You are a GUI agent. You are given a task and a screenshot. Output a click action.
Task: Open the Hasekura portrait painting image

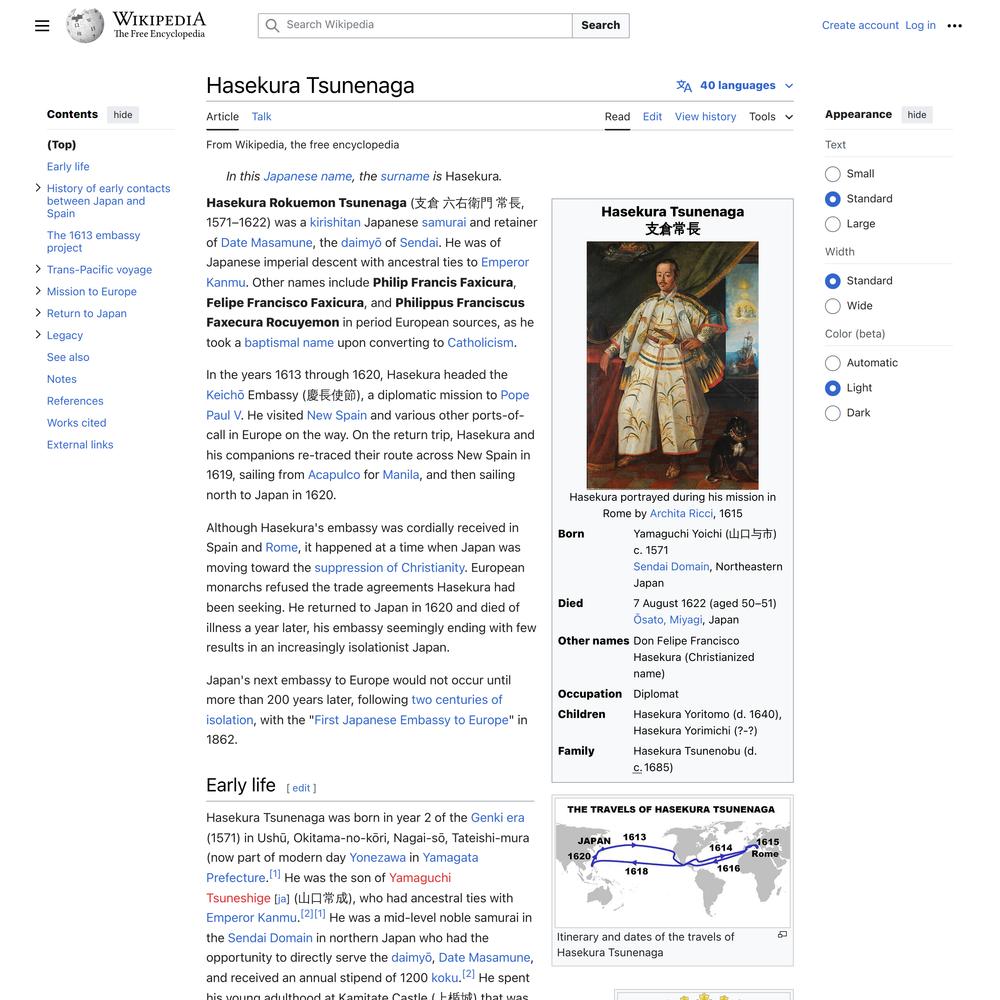(672, 365)
